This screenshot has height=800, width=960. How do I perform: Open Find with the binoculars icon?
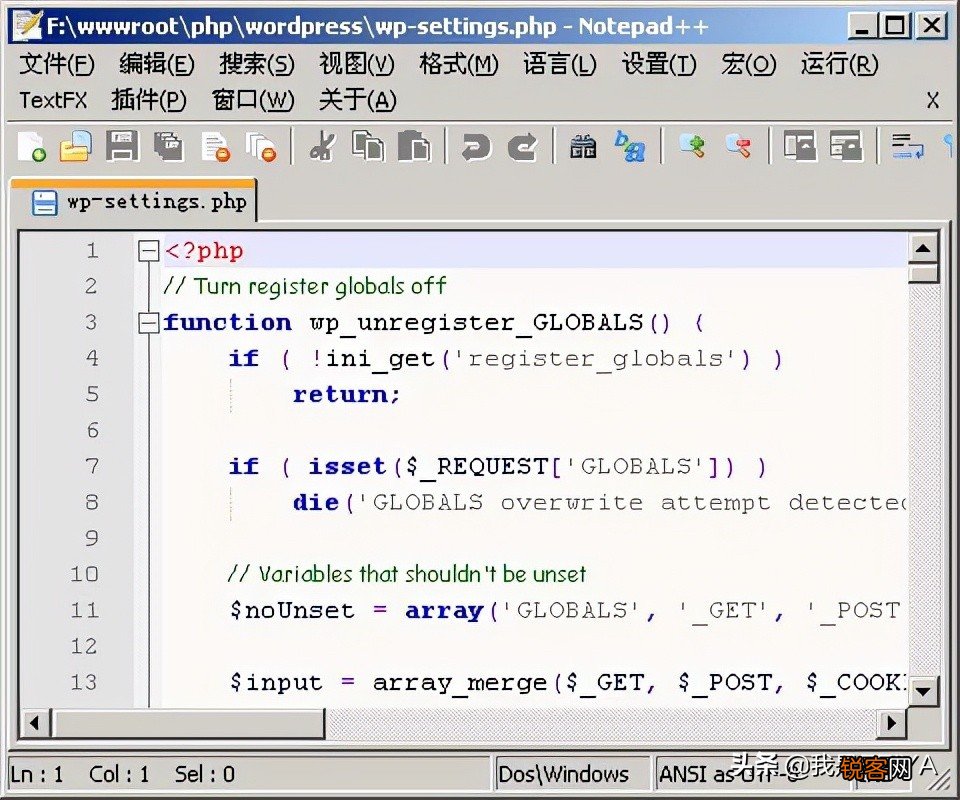click(583, 146)
